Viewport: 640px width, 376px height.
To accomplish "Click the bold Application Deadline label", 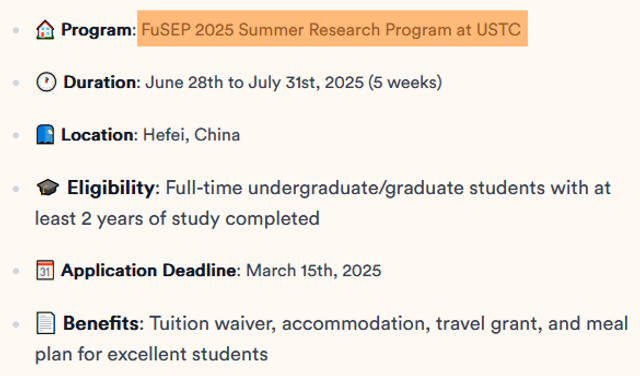I will [x=149, y=270].
